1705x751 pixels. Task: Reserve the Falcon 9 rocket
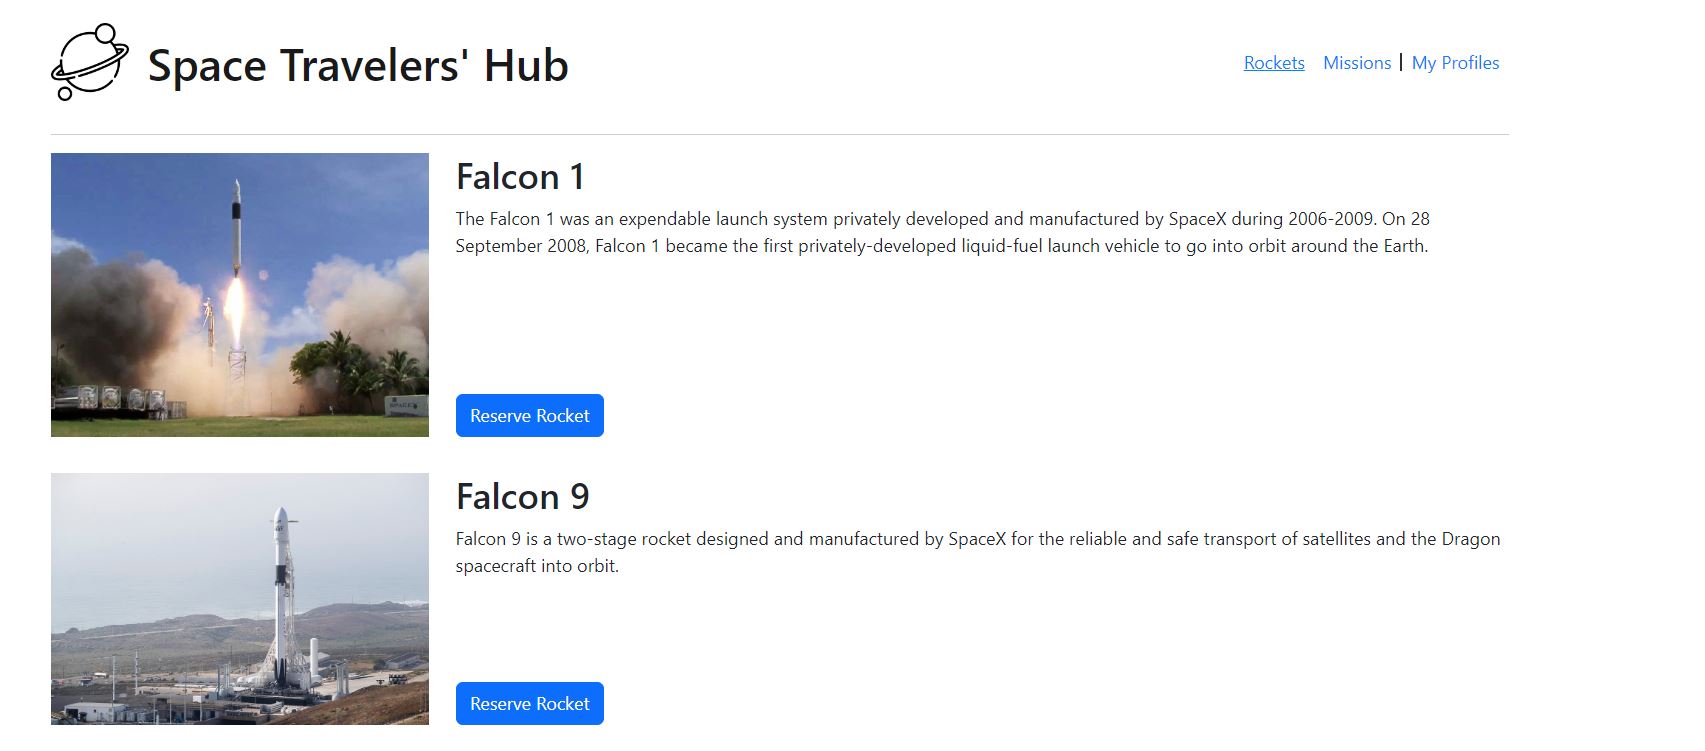pyautogui.click(x=530, y=704)
